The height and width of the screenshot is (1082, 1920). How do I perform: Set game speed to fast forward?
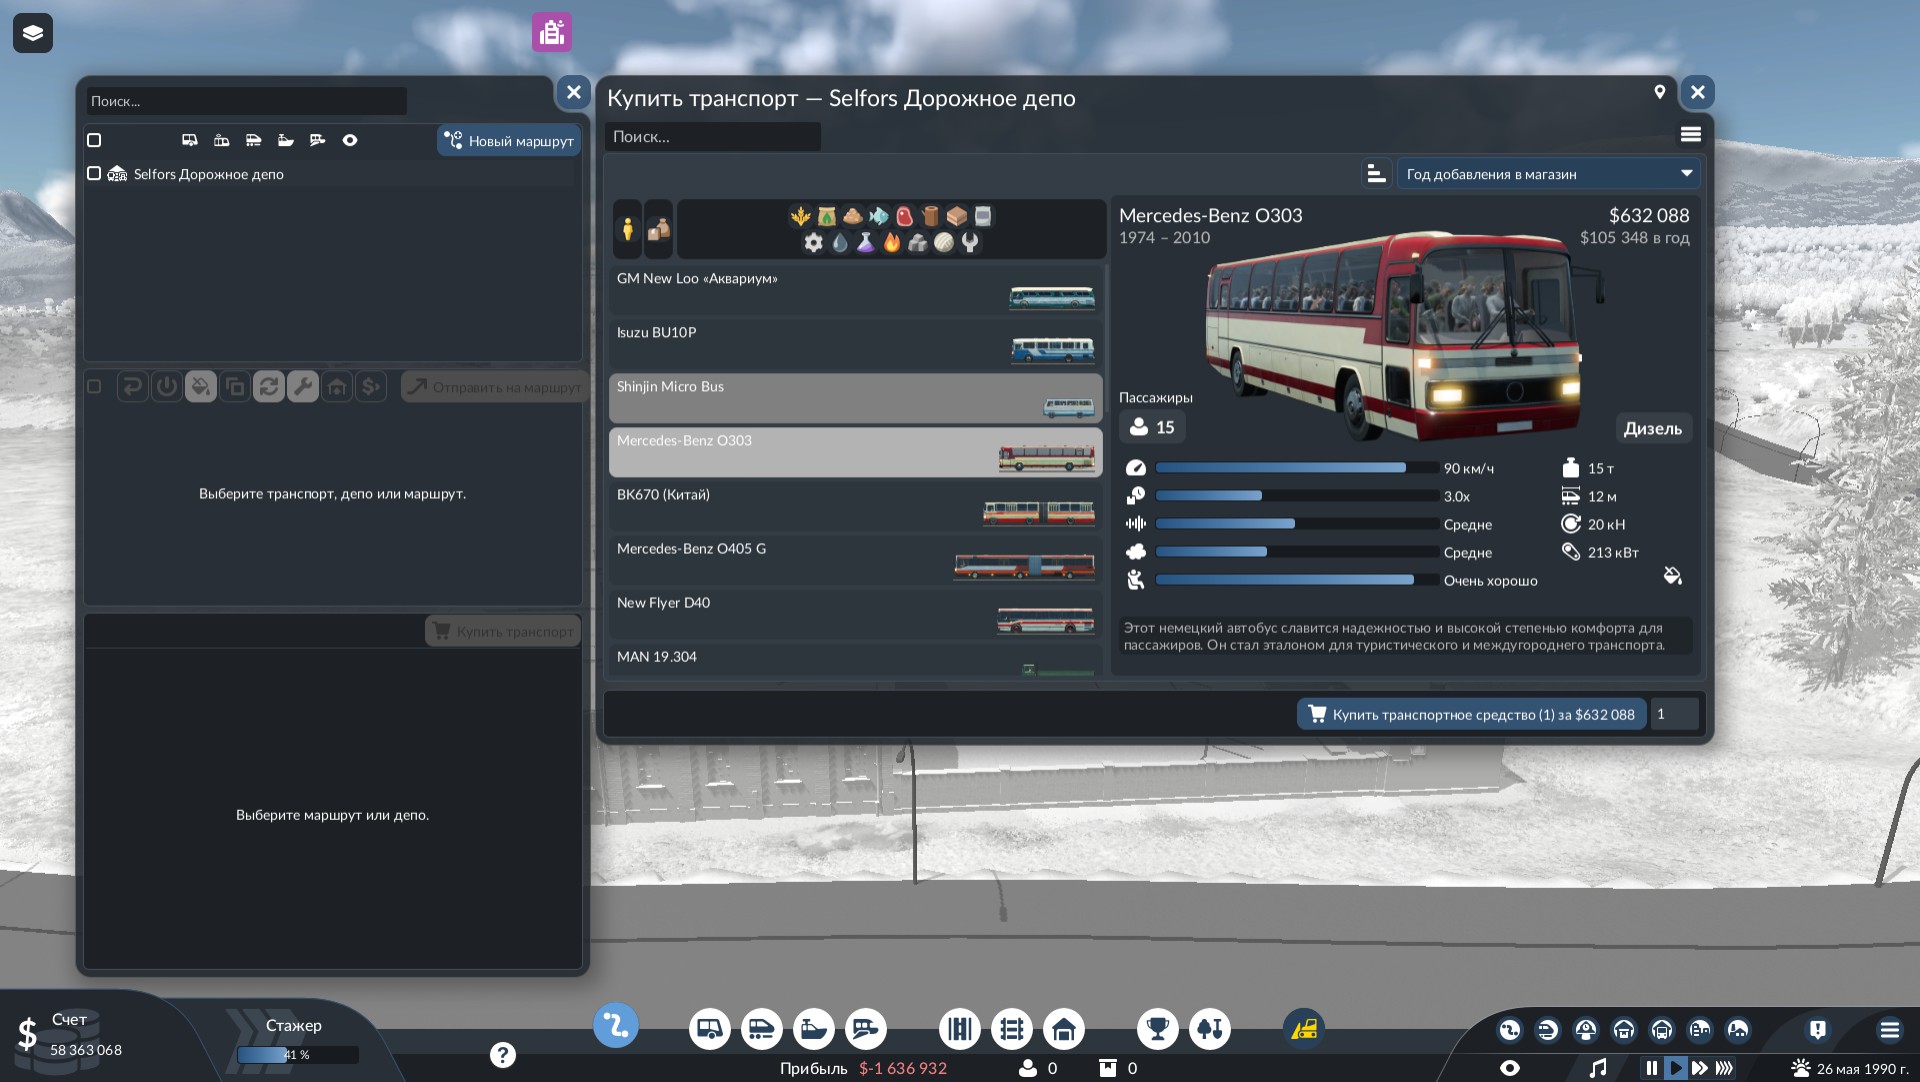tap(1700, 1068)
